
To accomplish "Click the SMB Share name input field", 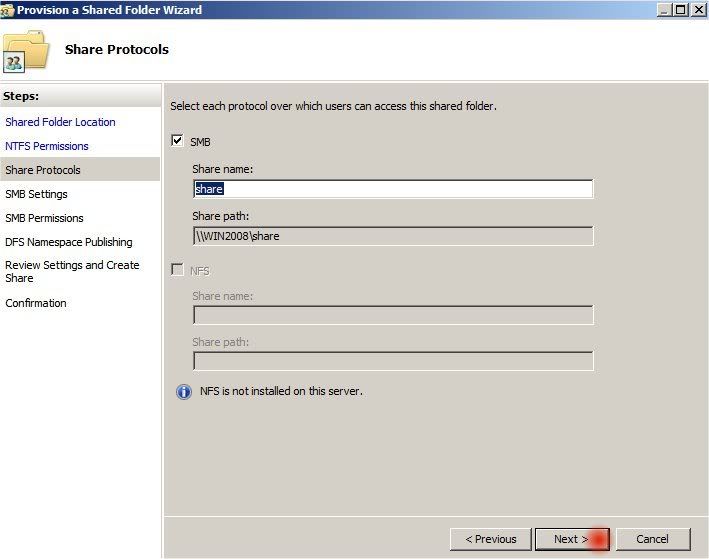I will (x=393, y=189).
